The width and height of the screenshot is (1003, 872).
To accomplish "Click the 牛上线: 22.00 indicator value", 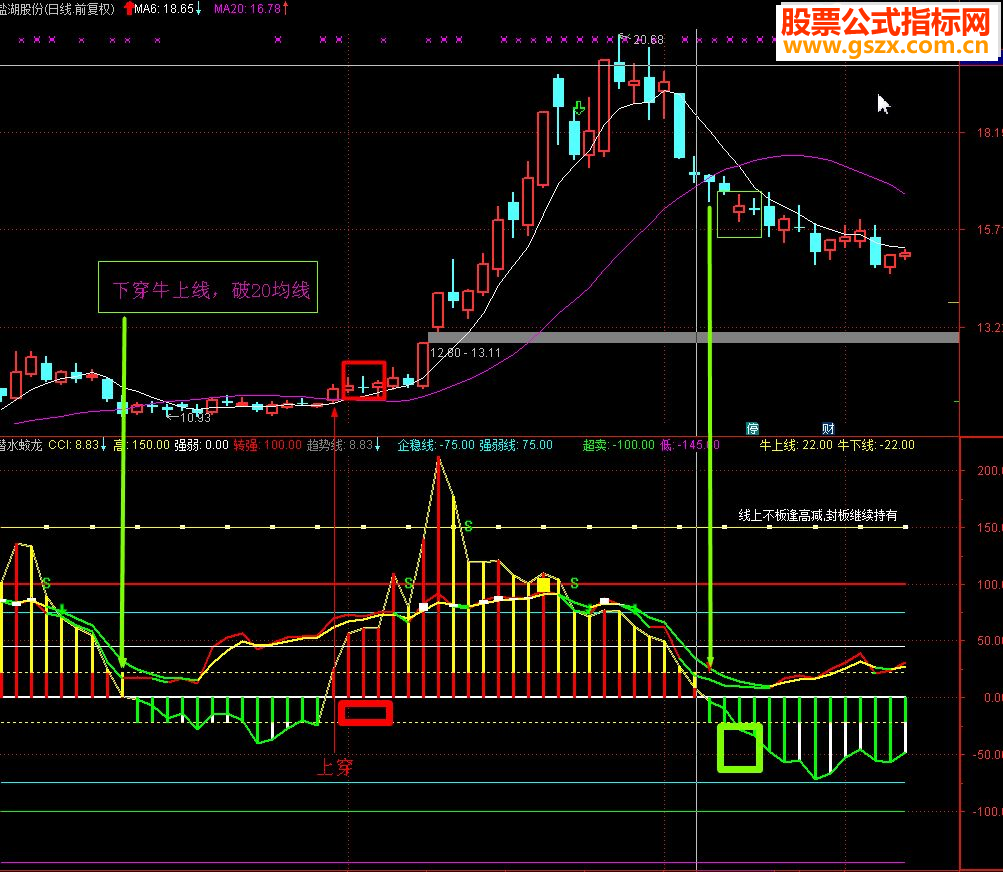I will click(796, 445).
